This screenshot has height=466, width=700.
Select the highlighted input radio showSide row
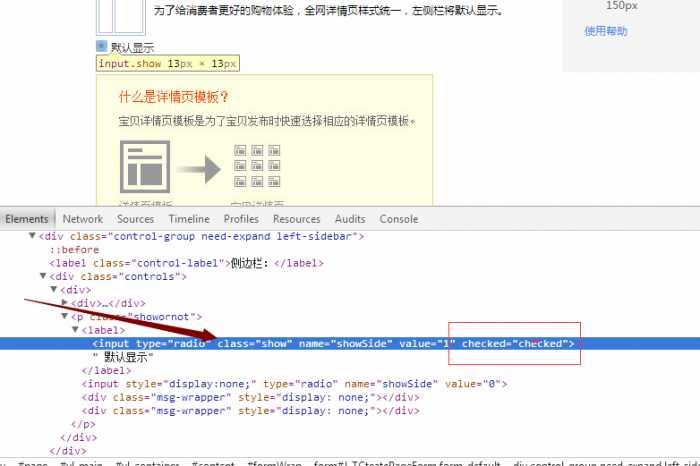tap(350, 343)
